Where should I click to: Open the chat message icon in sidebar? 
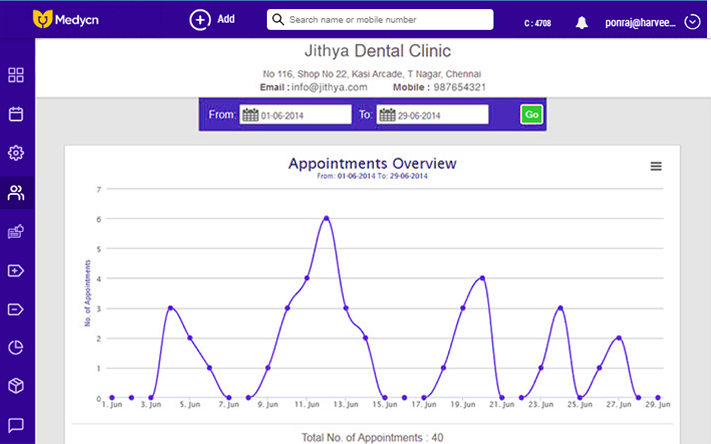point(16,425)
